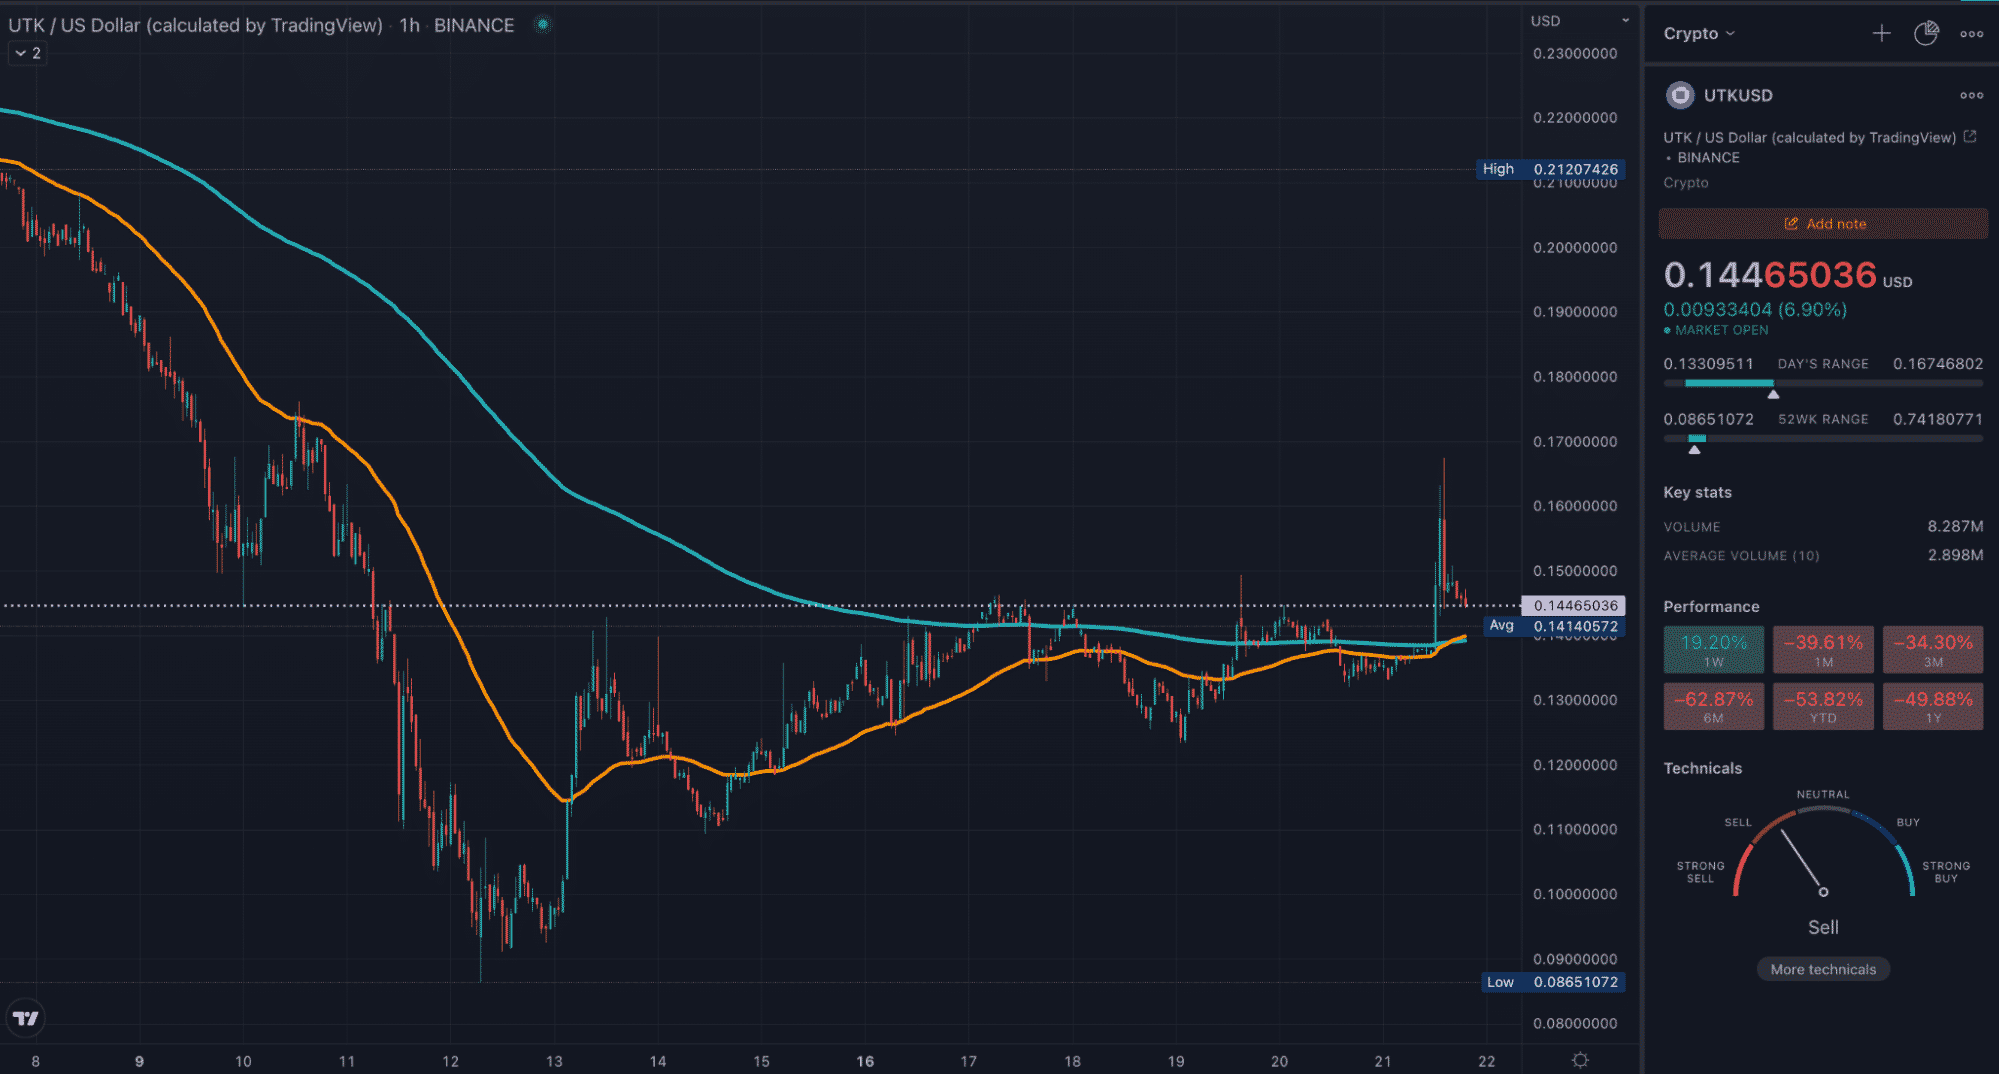Viewport: 1999px width, 1074px height.
Task: Open Crypto watchlist more options menu
Action: tap(1971, 33)
